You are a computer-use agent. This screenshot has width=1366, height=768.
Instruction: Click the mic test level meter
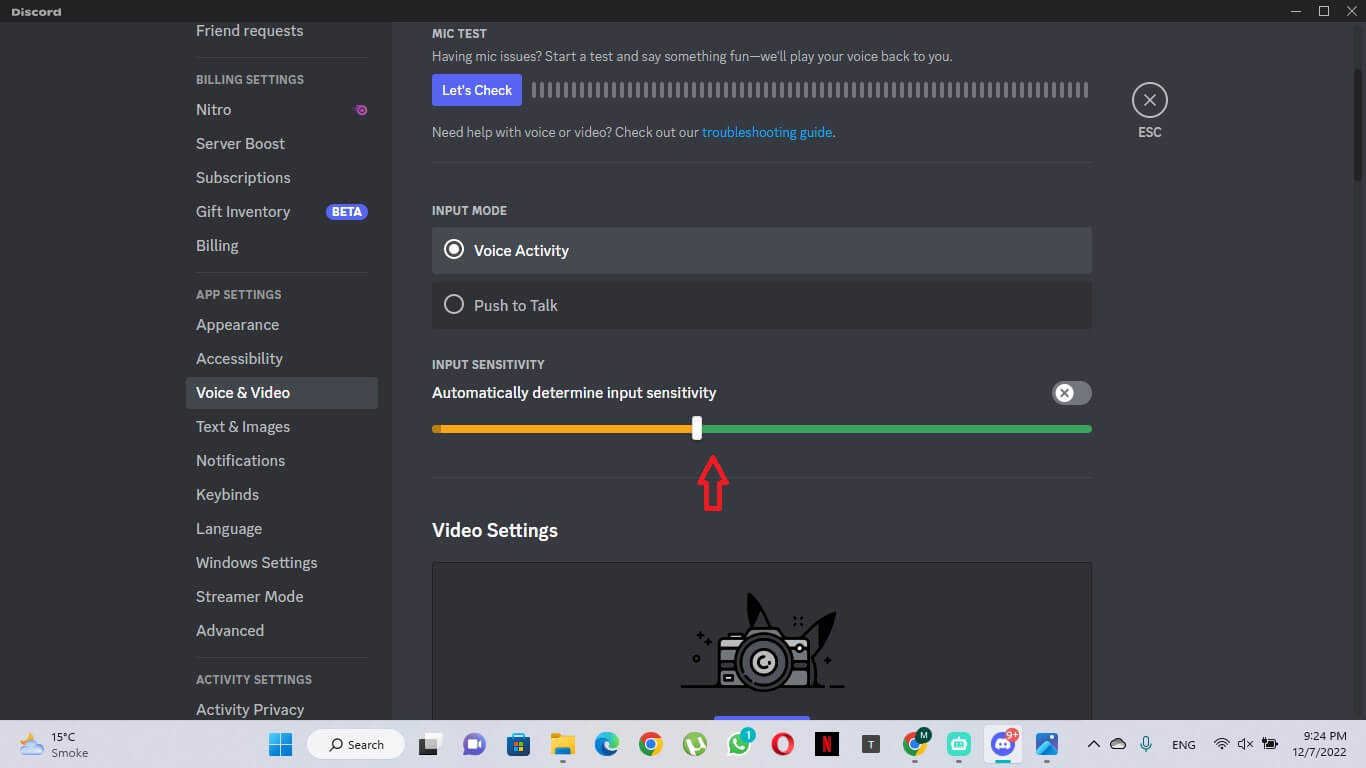pyautogui.click(x=809, y=90)
